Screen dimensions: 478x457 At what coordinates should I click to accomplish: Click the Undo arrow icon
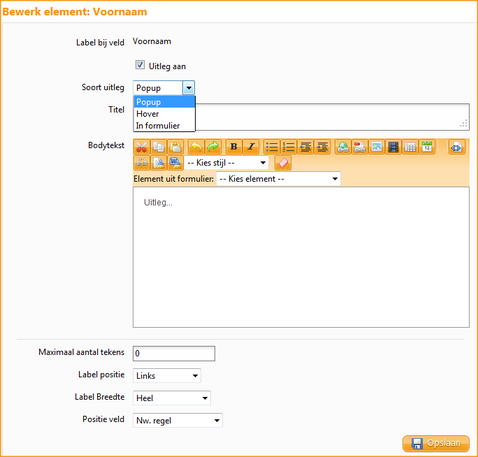pyautogui.click(x=196, y=147)
